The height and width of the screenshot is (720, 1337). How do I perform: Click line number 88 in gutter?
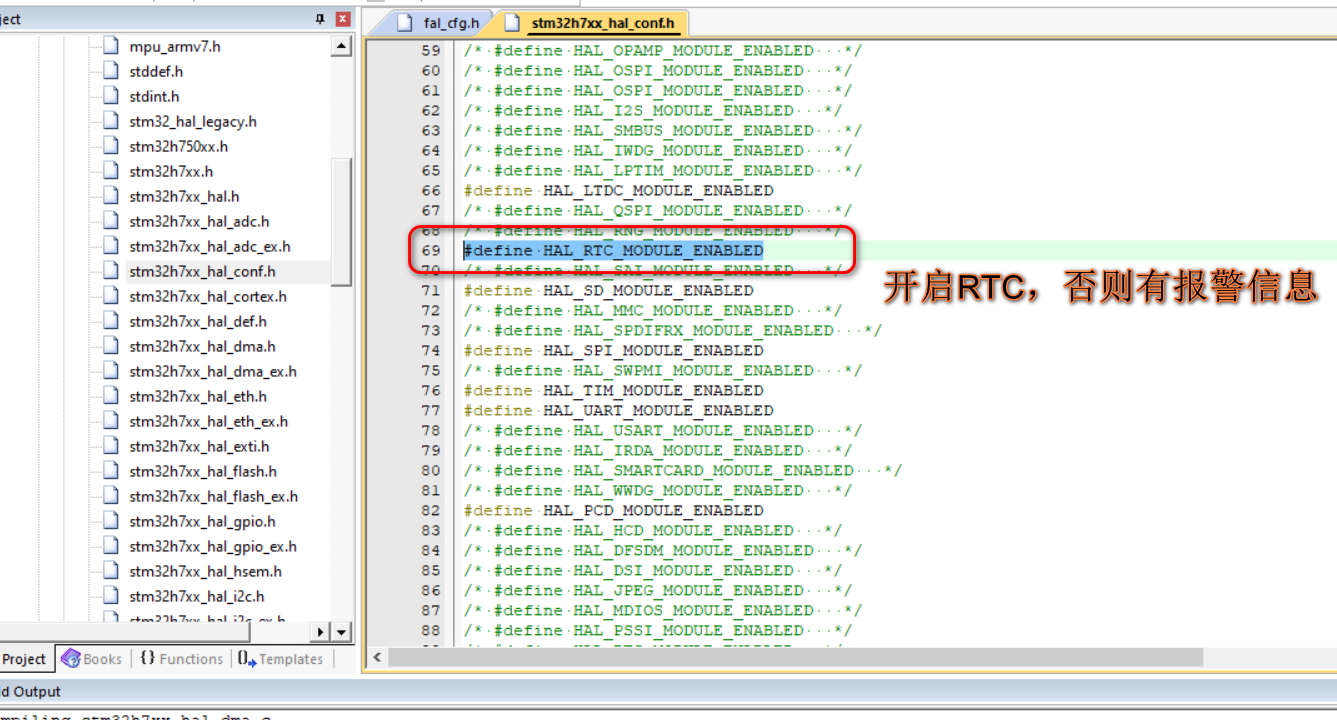coord(431,630)
